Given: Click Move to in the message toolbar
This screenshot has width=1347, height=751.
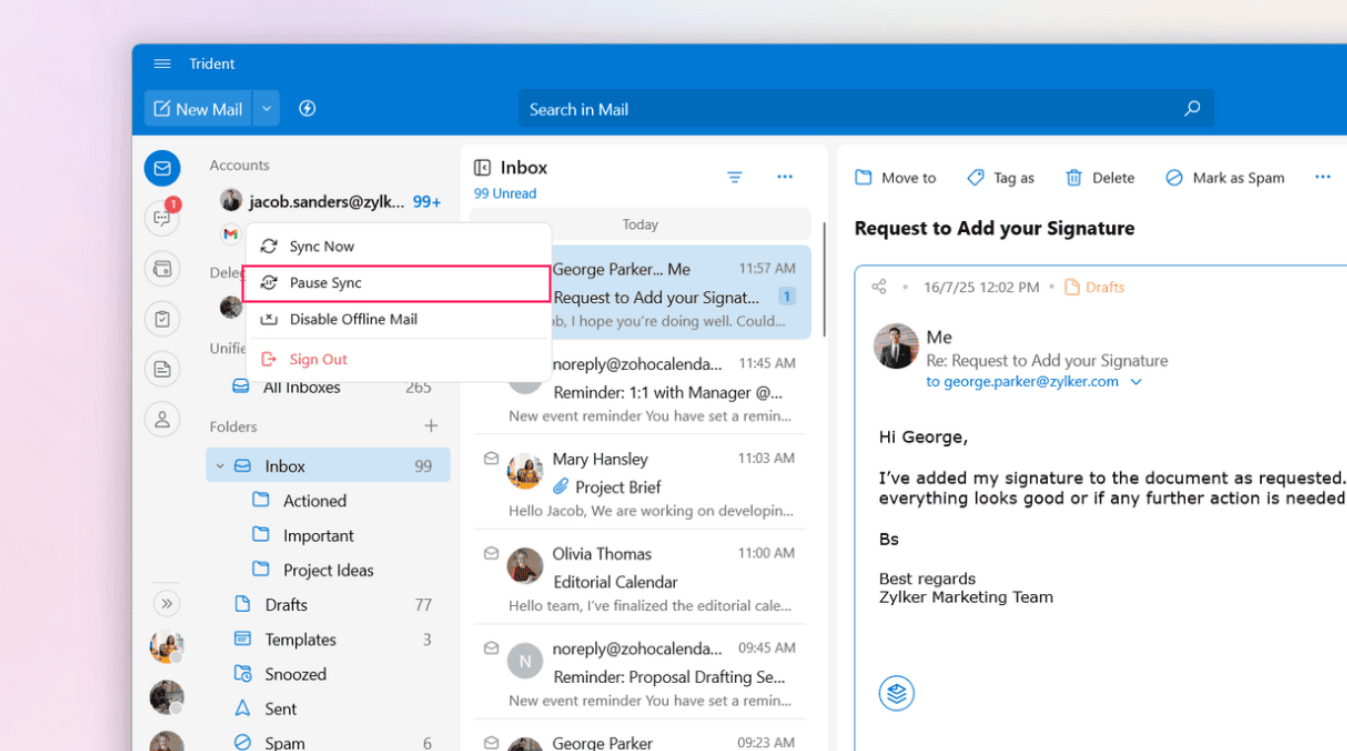Looking at the screenshot, I should (896, 178).
